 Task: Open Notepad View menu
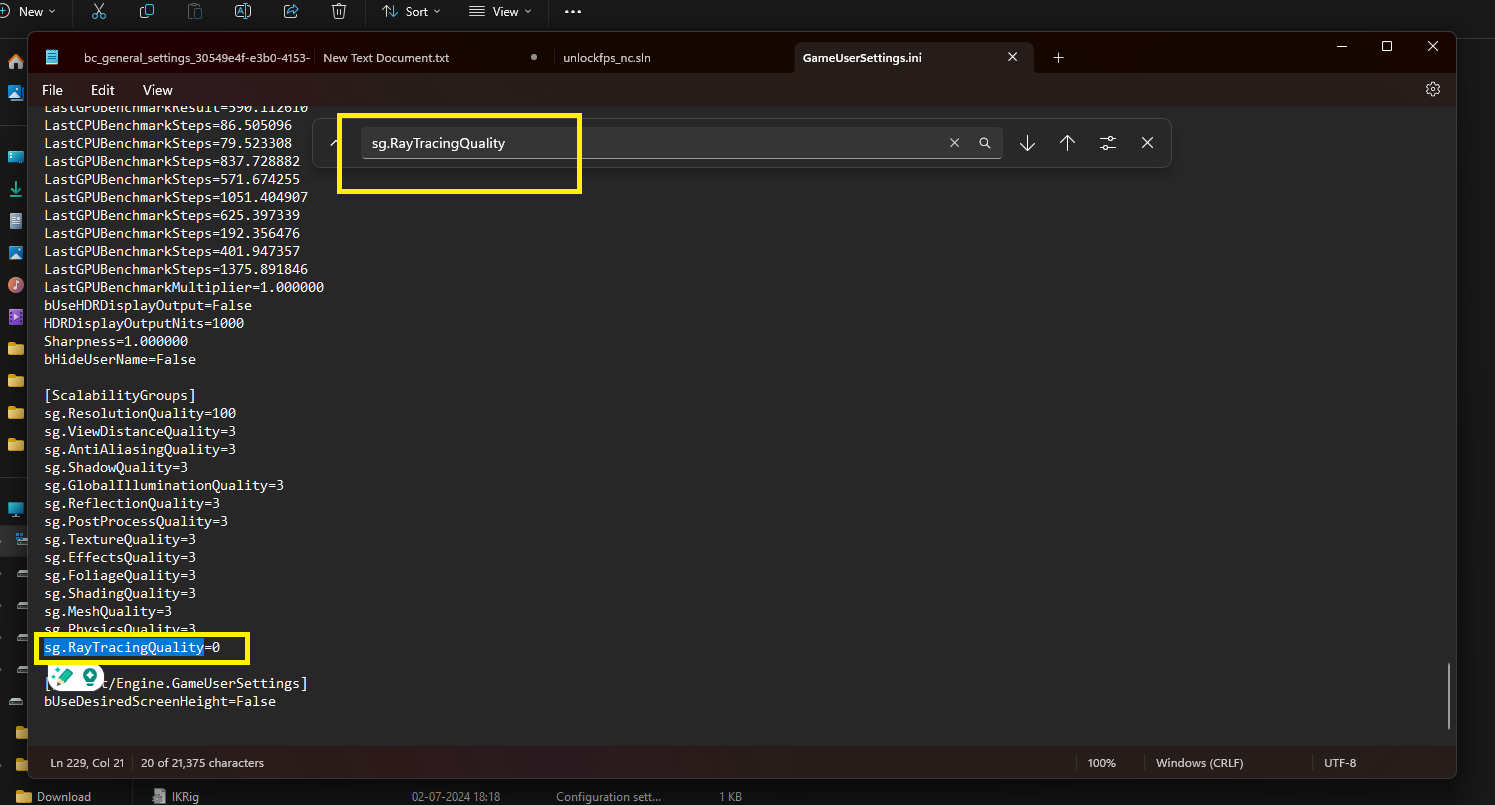(158, 90)
